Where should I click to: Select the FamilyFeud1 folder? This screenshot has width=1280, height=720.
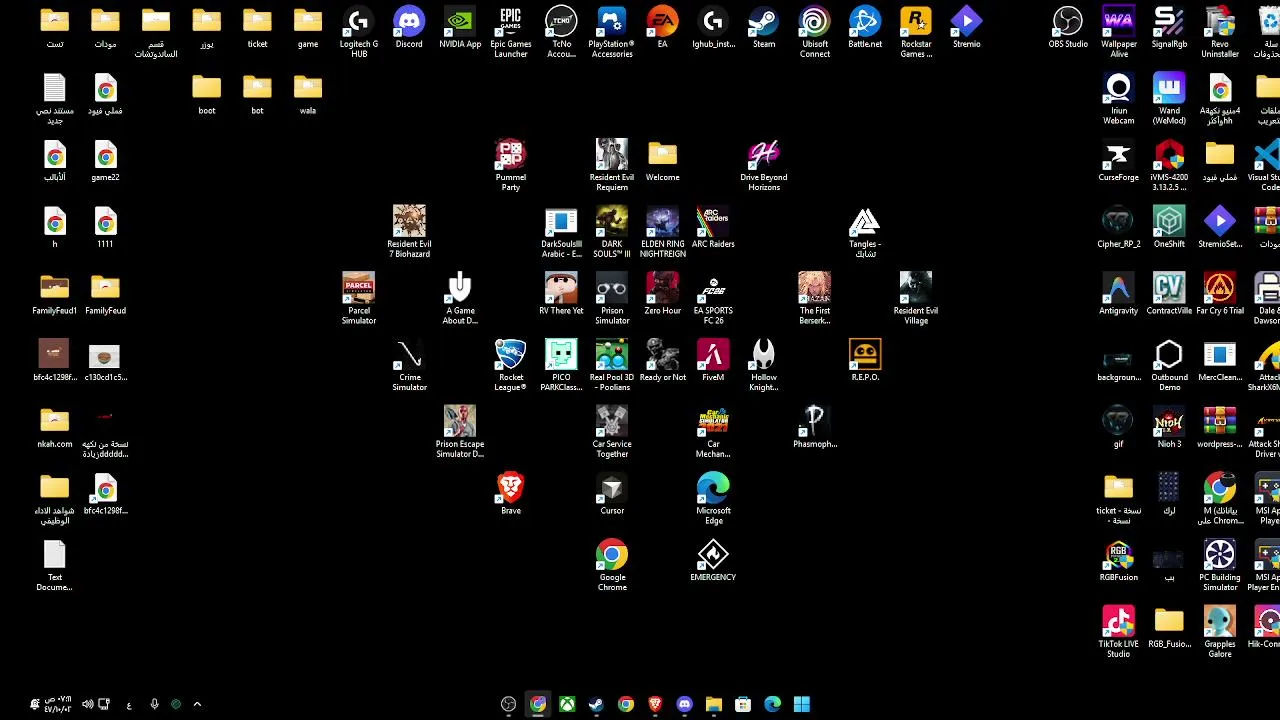pyautogui.click(x=54, y=294)
